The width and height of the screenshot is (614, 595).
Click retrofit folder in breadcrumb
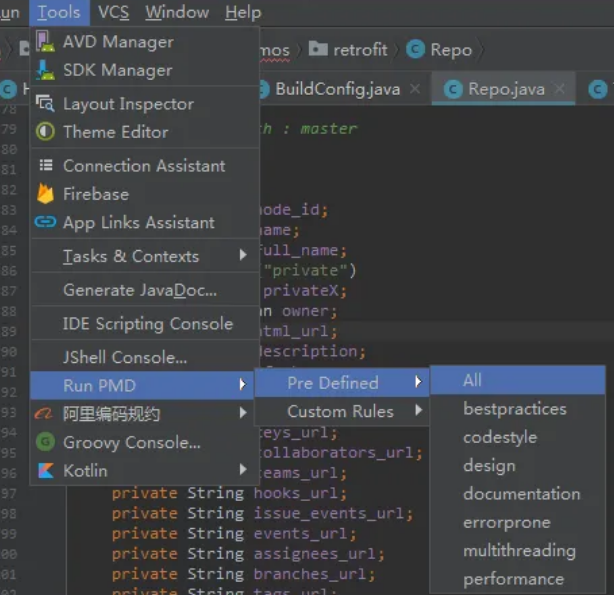click(x=360, y=50)
